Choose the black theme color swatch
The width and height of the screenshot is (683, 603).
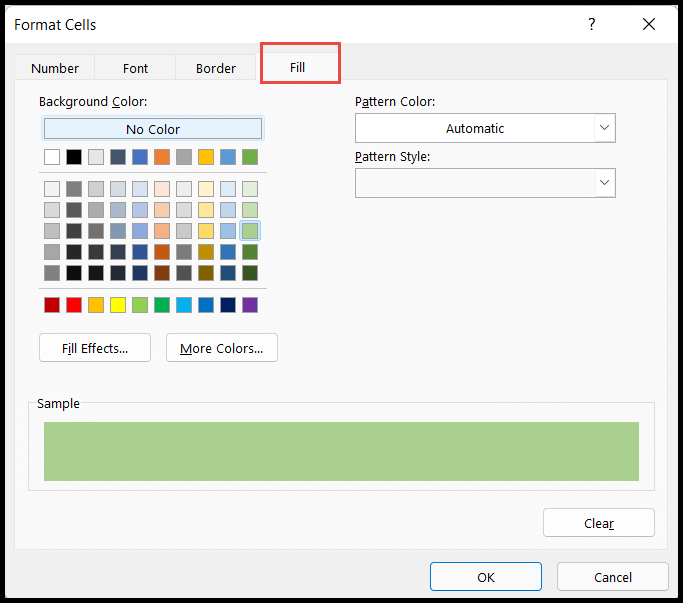[74, 157]
